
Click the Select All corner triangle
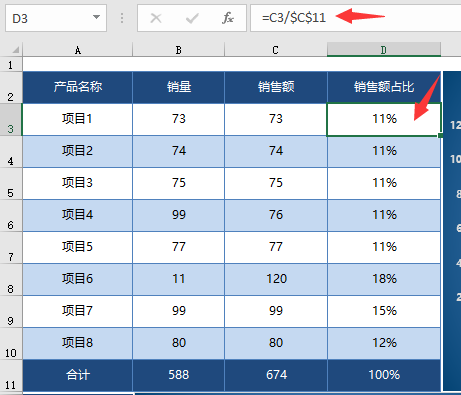point(15,50)
